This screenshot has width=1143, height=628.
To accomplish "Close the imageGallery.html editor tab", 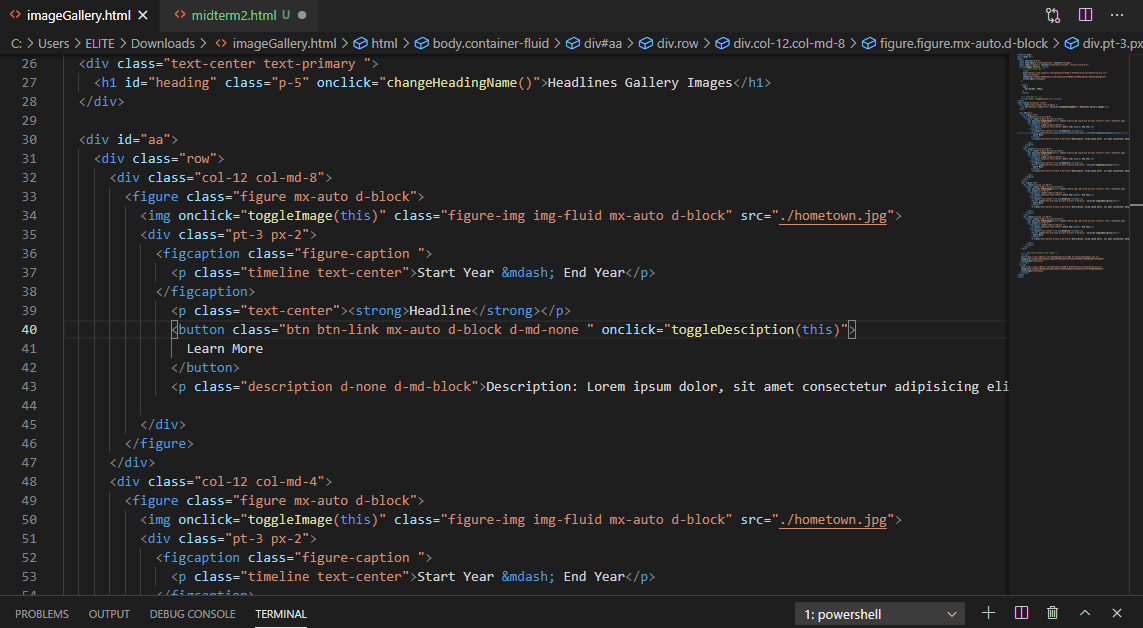I will 143,15.
